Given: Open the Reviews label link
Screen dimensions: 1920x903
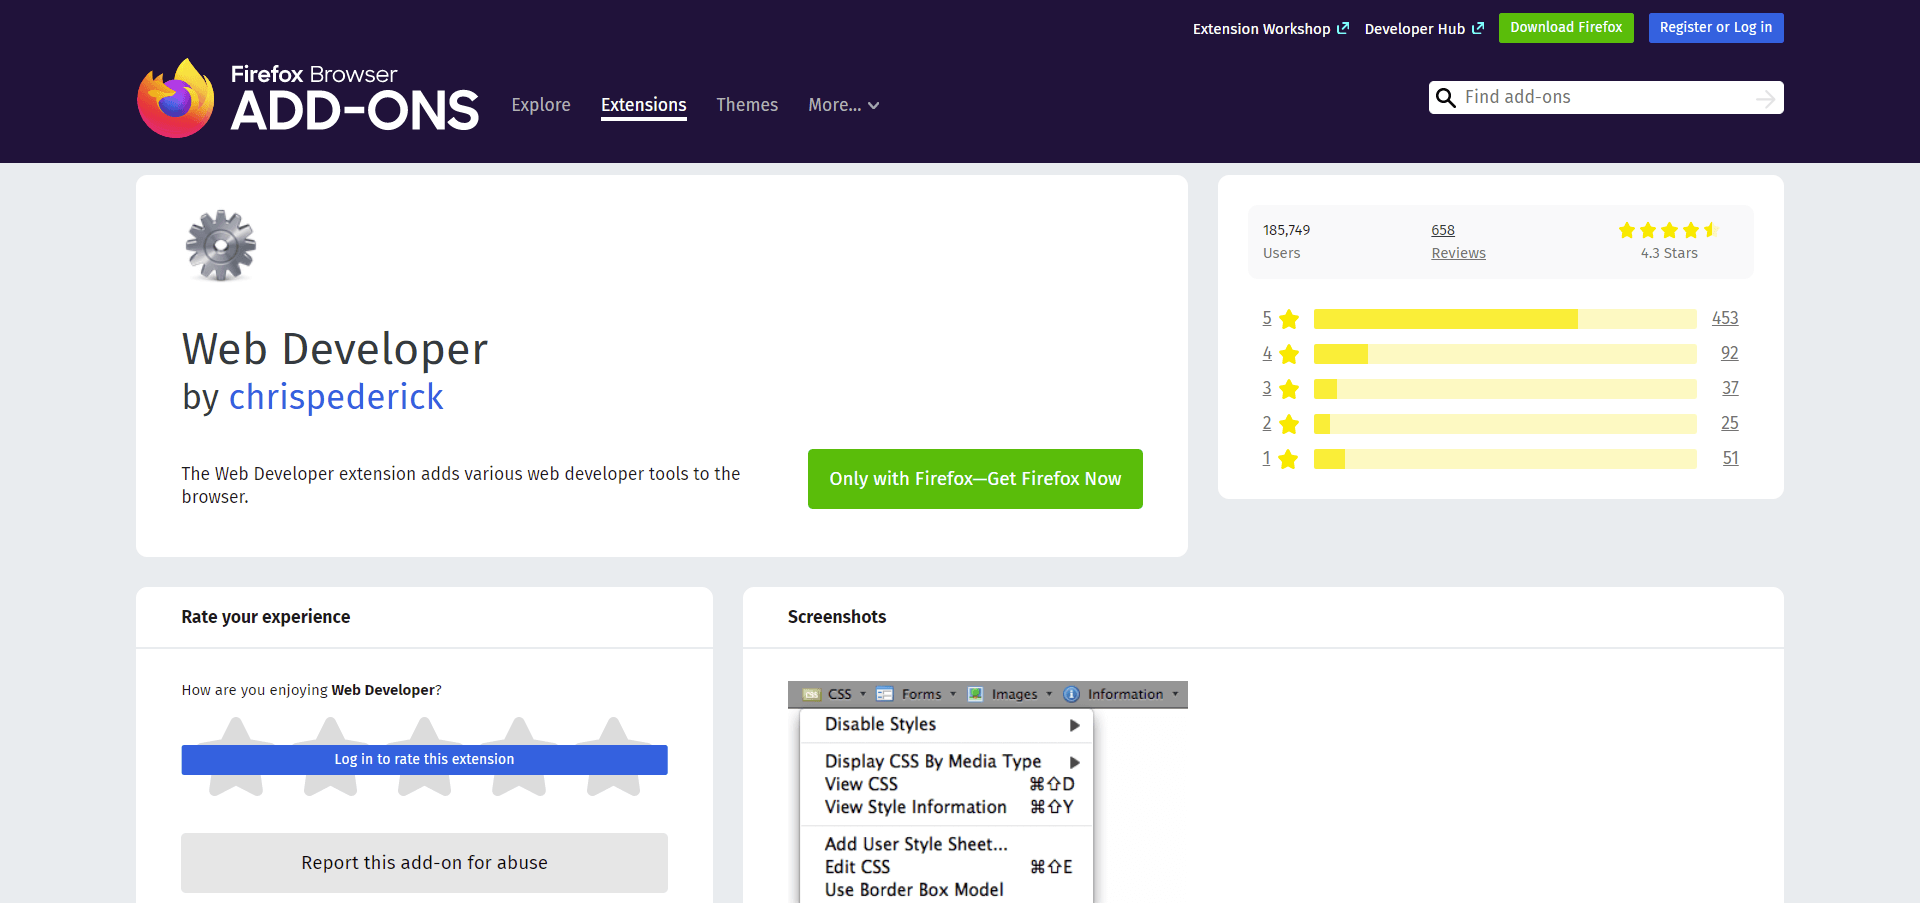Looking at the screenshot, I should click(1458, 253).
